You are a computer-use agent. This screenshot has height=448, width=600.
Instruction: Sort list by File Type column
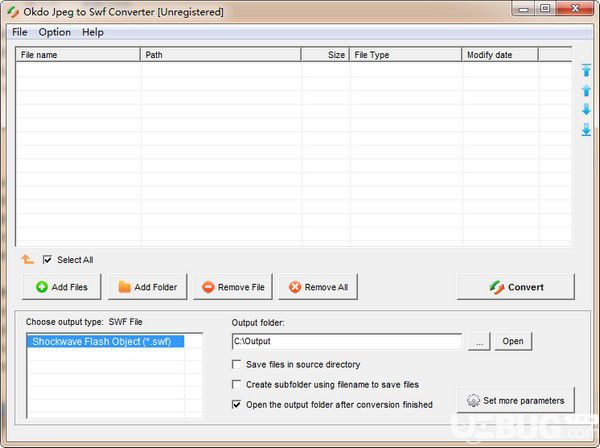pos(406,55)
